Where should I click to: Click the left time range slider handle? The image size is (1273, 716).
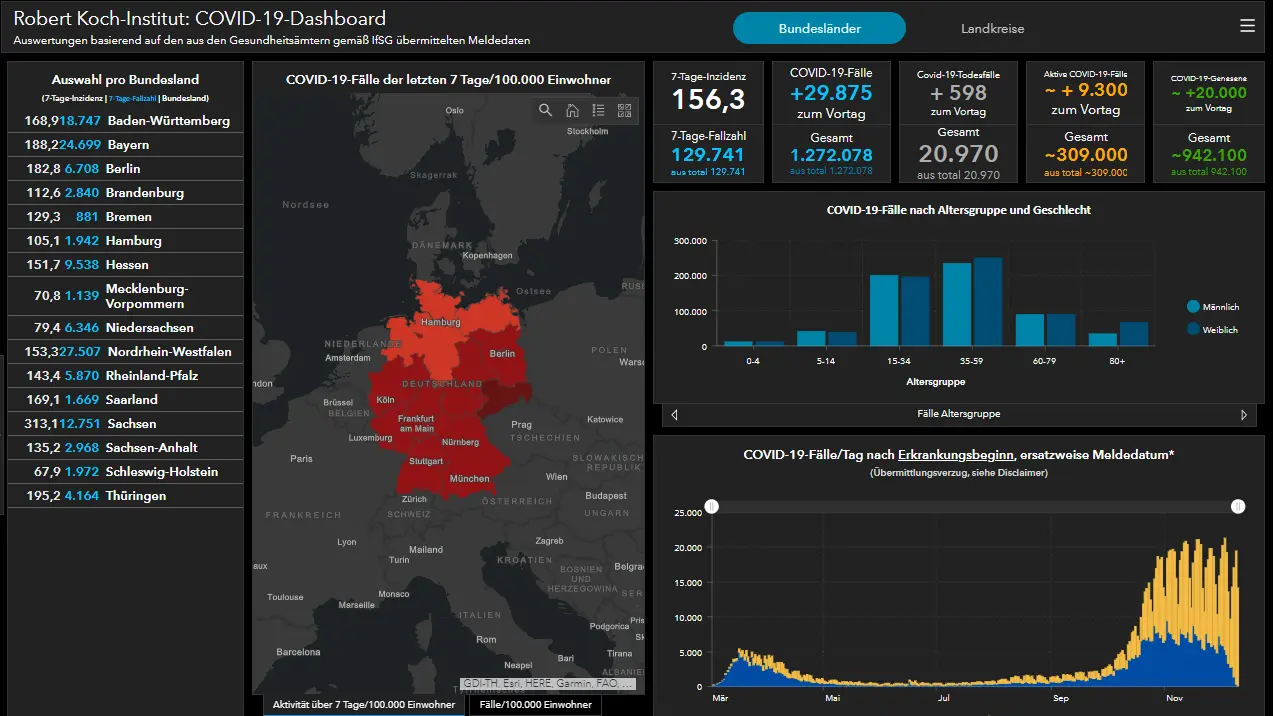tap(712, 507)
